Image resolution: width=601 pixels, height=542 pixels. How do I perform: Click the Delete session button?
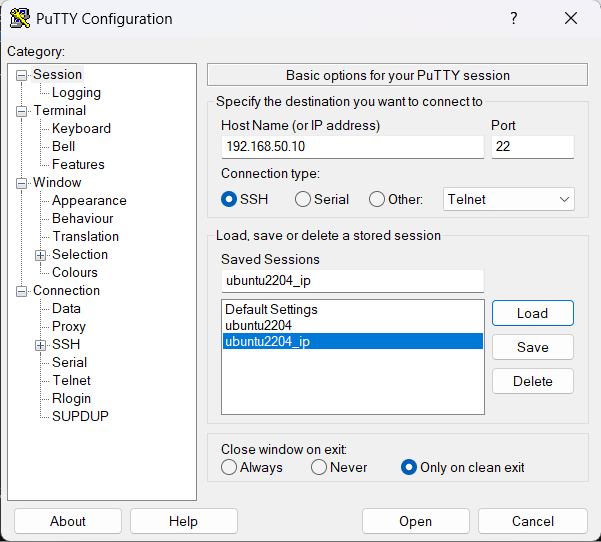pos(533,381)
